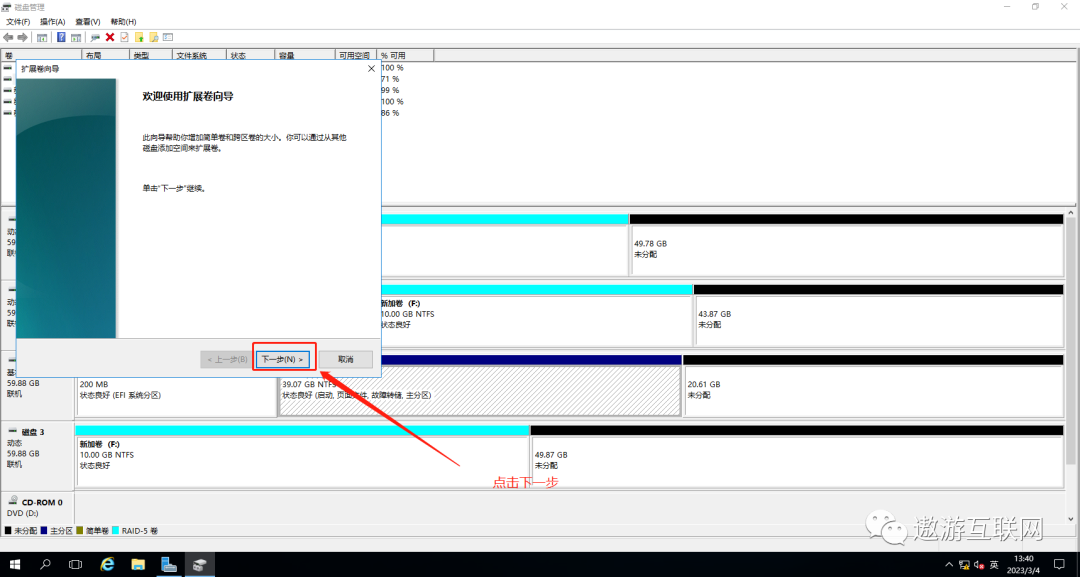Viewport: 1080px width, 577px height.
Task: Click the back arrow toolbar icon
Action: click(x=8, y=37)
